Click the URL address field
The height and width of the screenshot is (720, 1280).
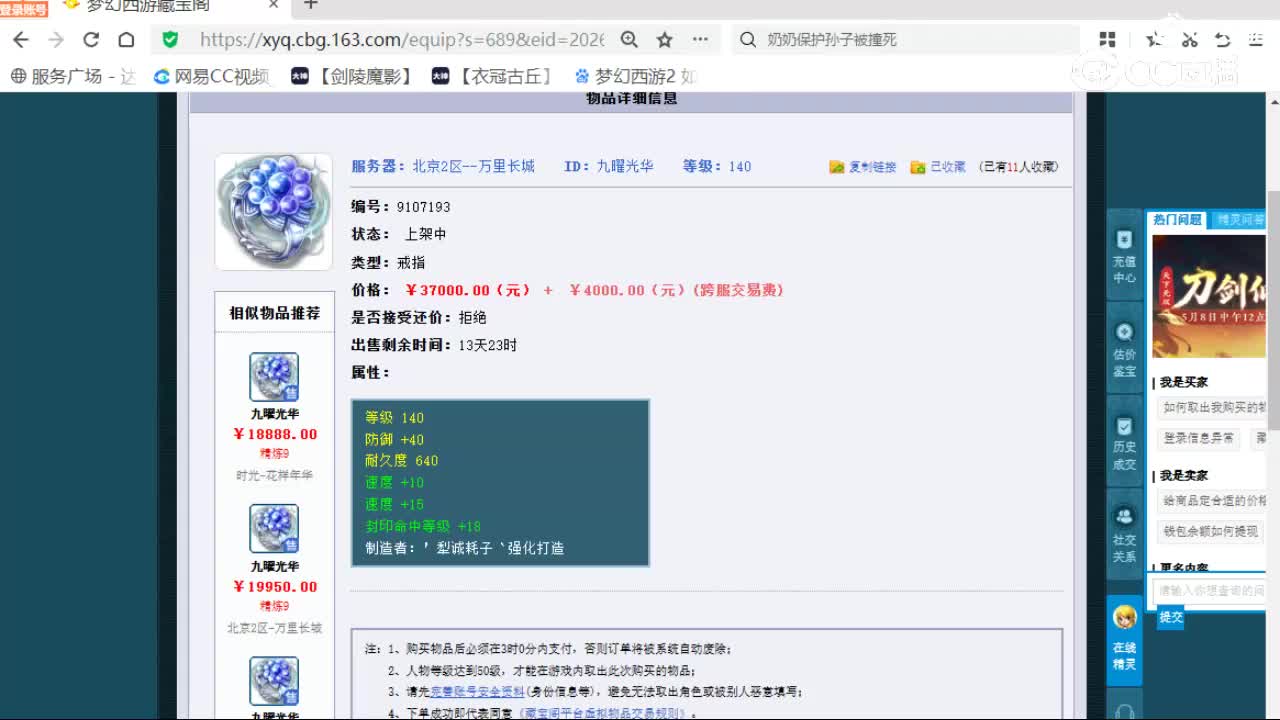pos(401,40)
